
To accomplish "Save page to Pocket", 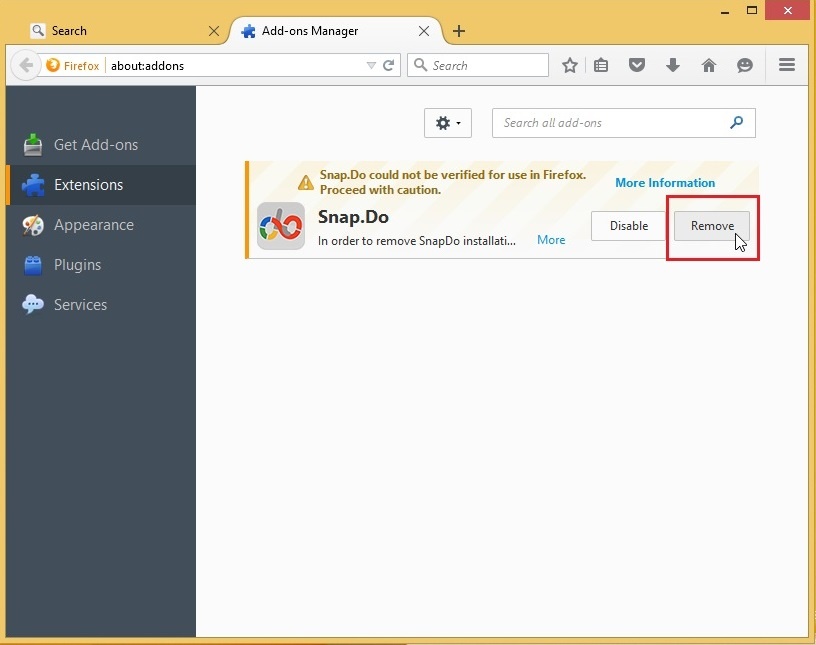I will [637, 64].
